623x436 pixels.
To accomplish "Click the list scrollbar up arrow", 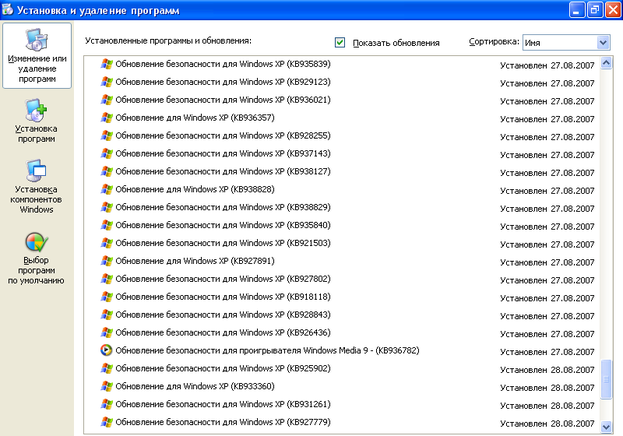I will click(606, 63).
